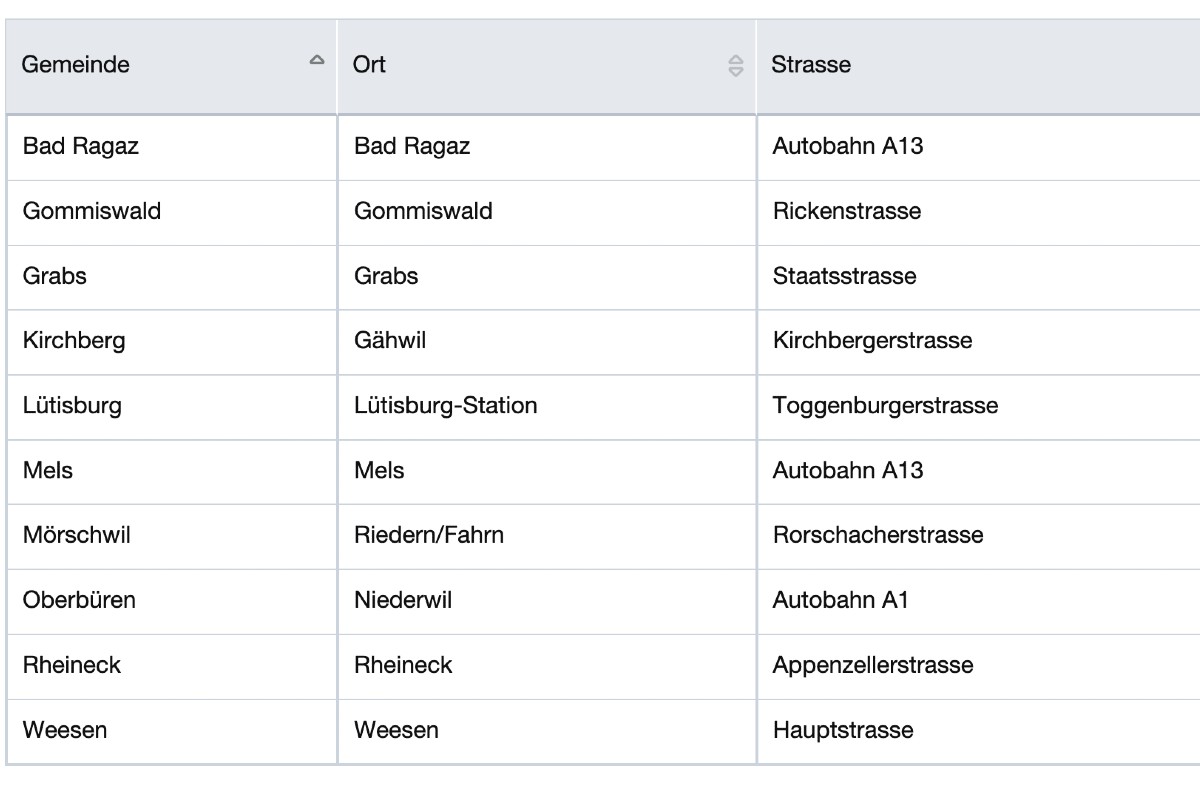Click the ascending sort arrow on Gemeinde column

point(317,60)
